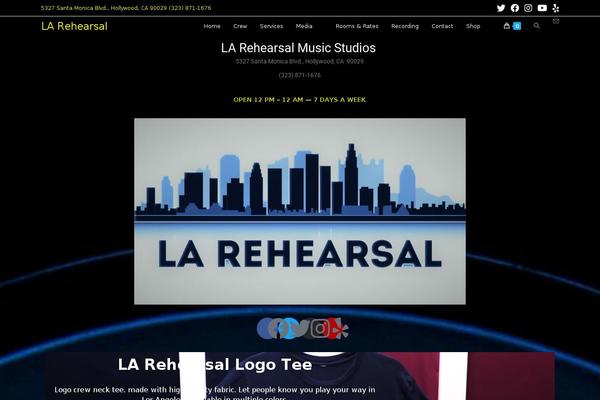Image resolution: width=600 pixels, height=400 pixels.
Task: Go to the Home menu item
Action: [212, 26]
